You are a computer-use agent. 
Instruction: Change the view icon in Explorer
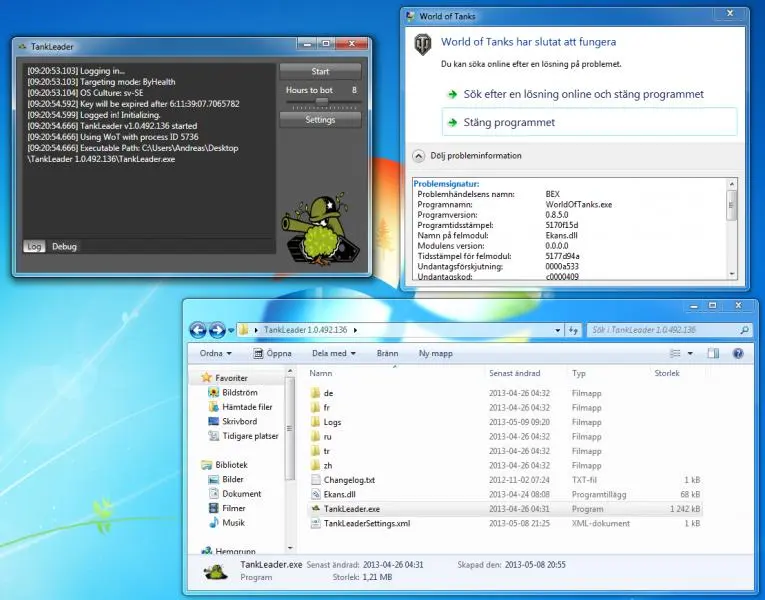tap(675, 353)
